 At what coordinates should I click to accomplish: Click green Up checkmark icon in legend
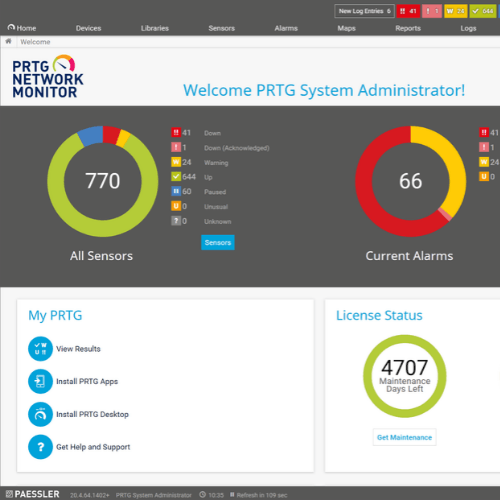pos(176,176)
